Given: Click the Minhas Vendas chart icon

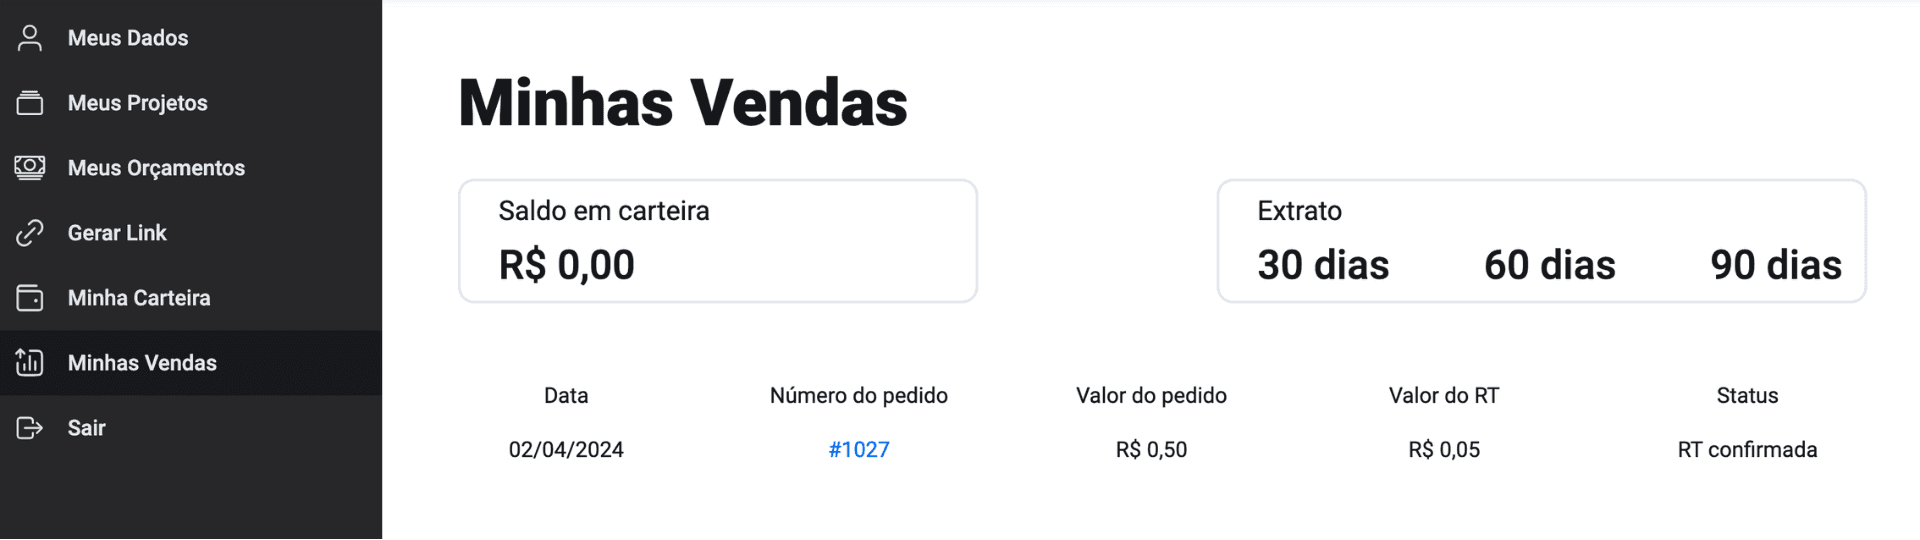Looking at the screenshot, I should coord(30,363).
